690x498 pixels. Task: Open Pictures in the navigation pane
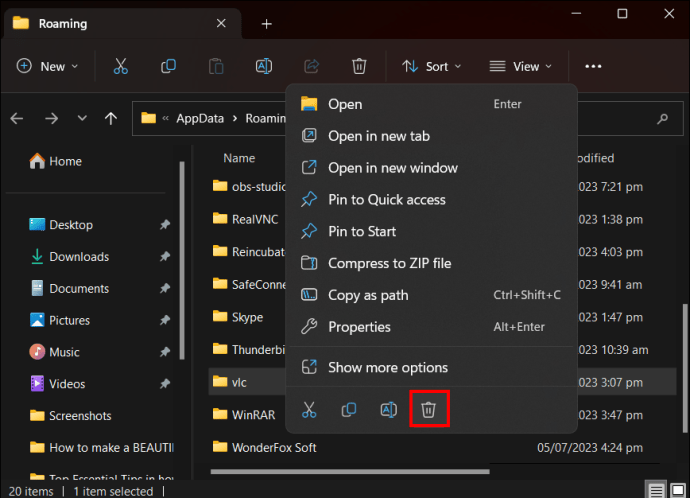[60, 320]
